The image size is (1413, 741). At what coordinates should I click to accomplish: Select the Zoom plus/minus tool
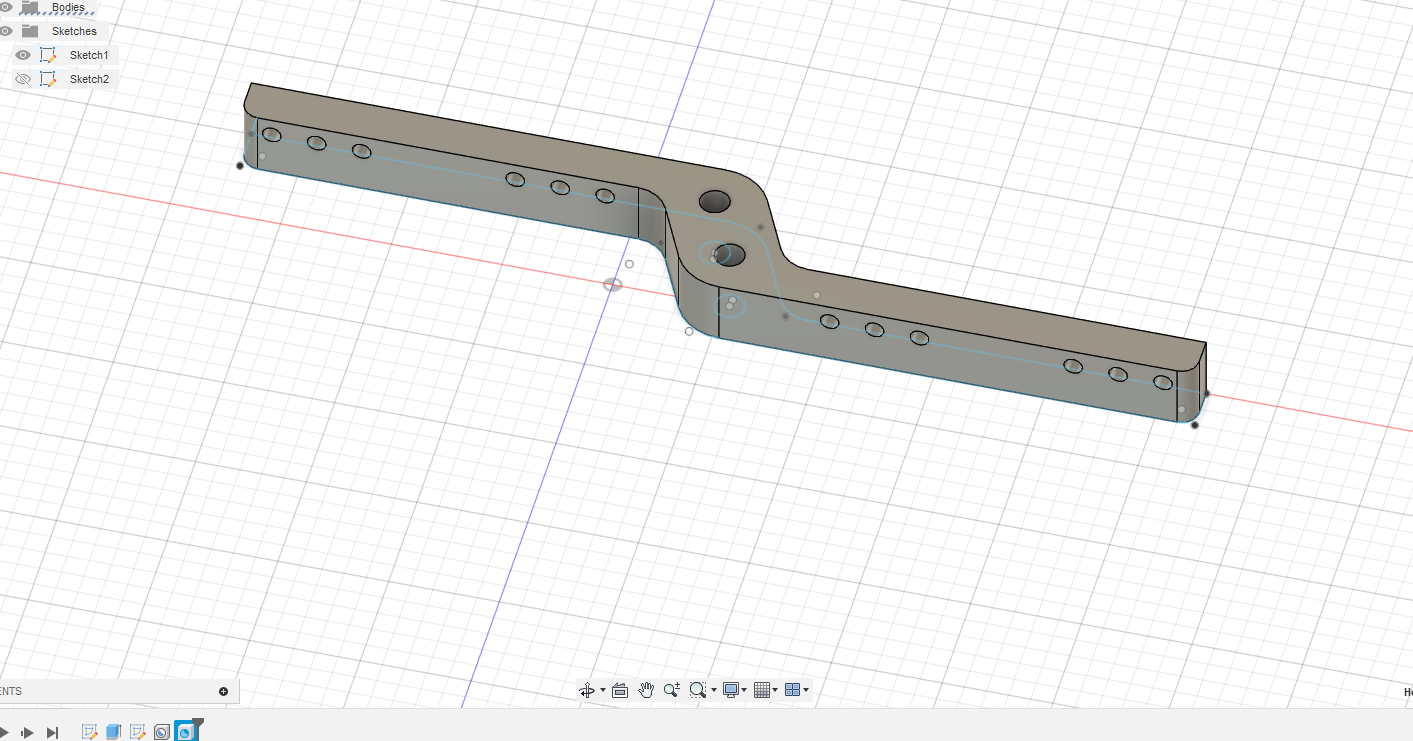pyautogui.click(x=671, y=690)
